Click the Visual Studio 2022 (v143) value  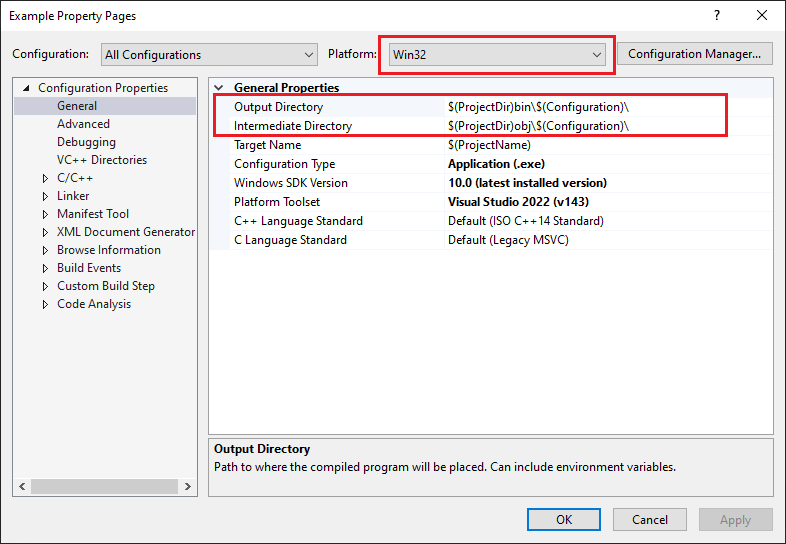pyautogui.click(x=518, y=202)
